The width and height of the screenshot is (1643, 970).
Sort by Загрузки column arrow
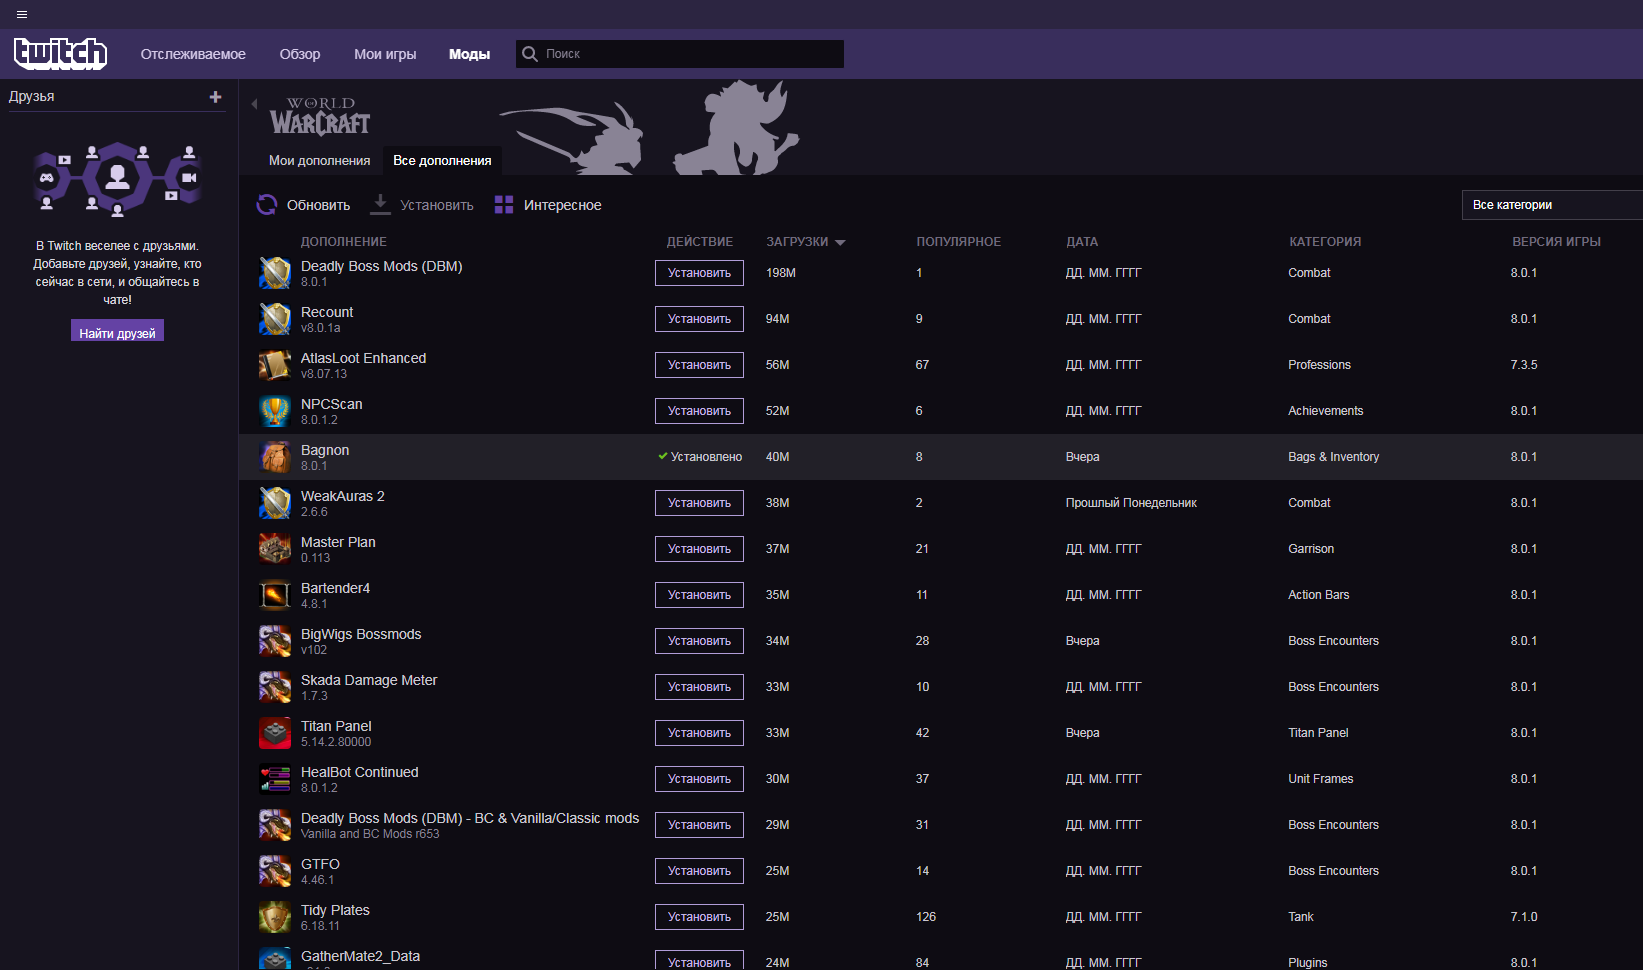[840, 242]
